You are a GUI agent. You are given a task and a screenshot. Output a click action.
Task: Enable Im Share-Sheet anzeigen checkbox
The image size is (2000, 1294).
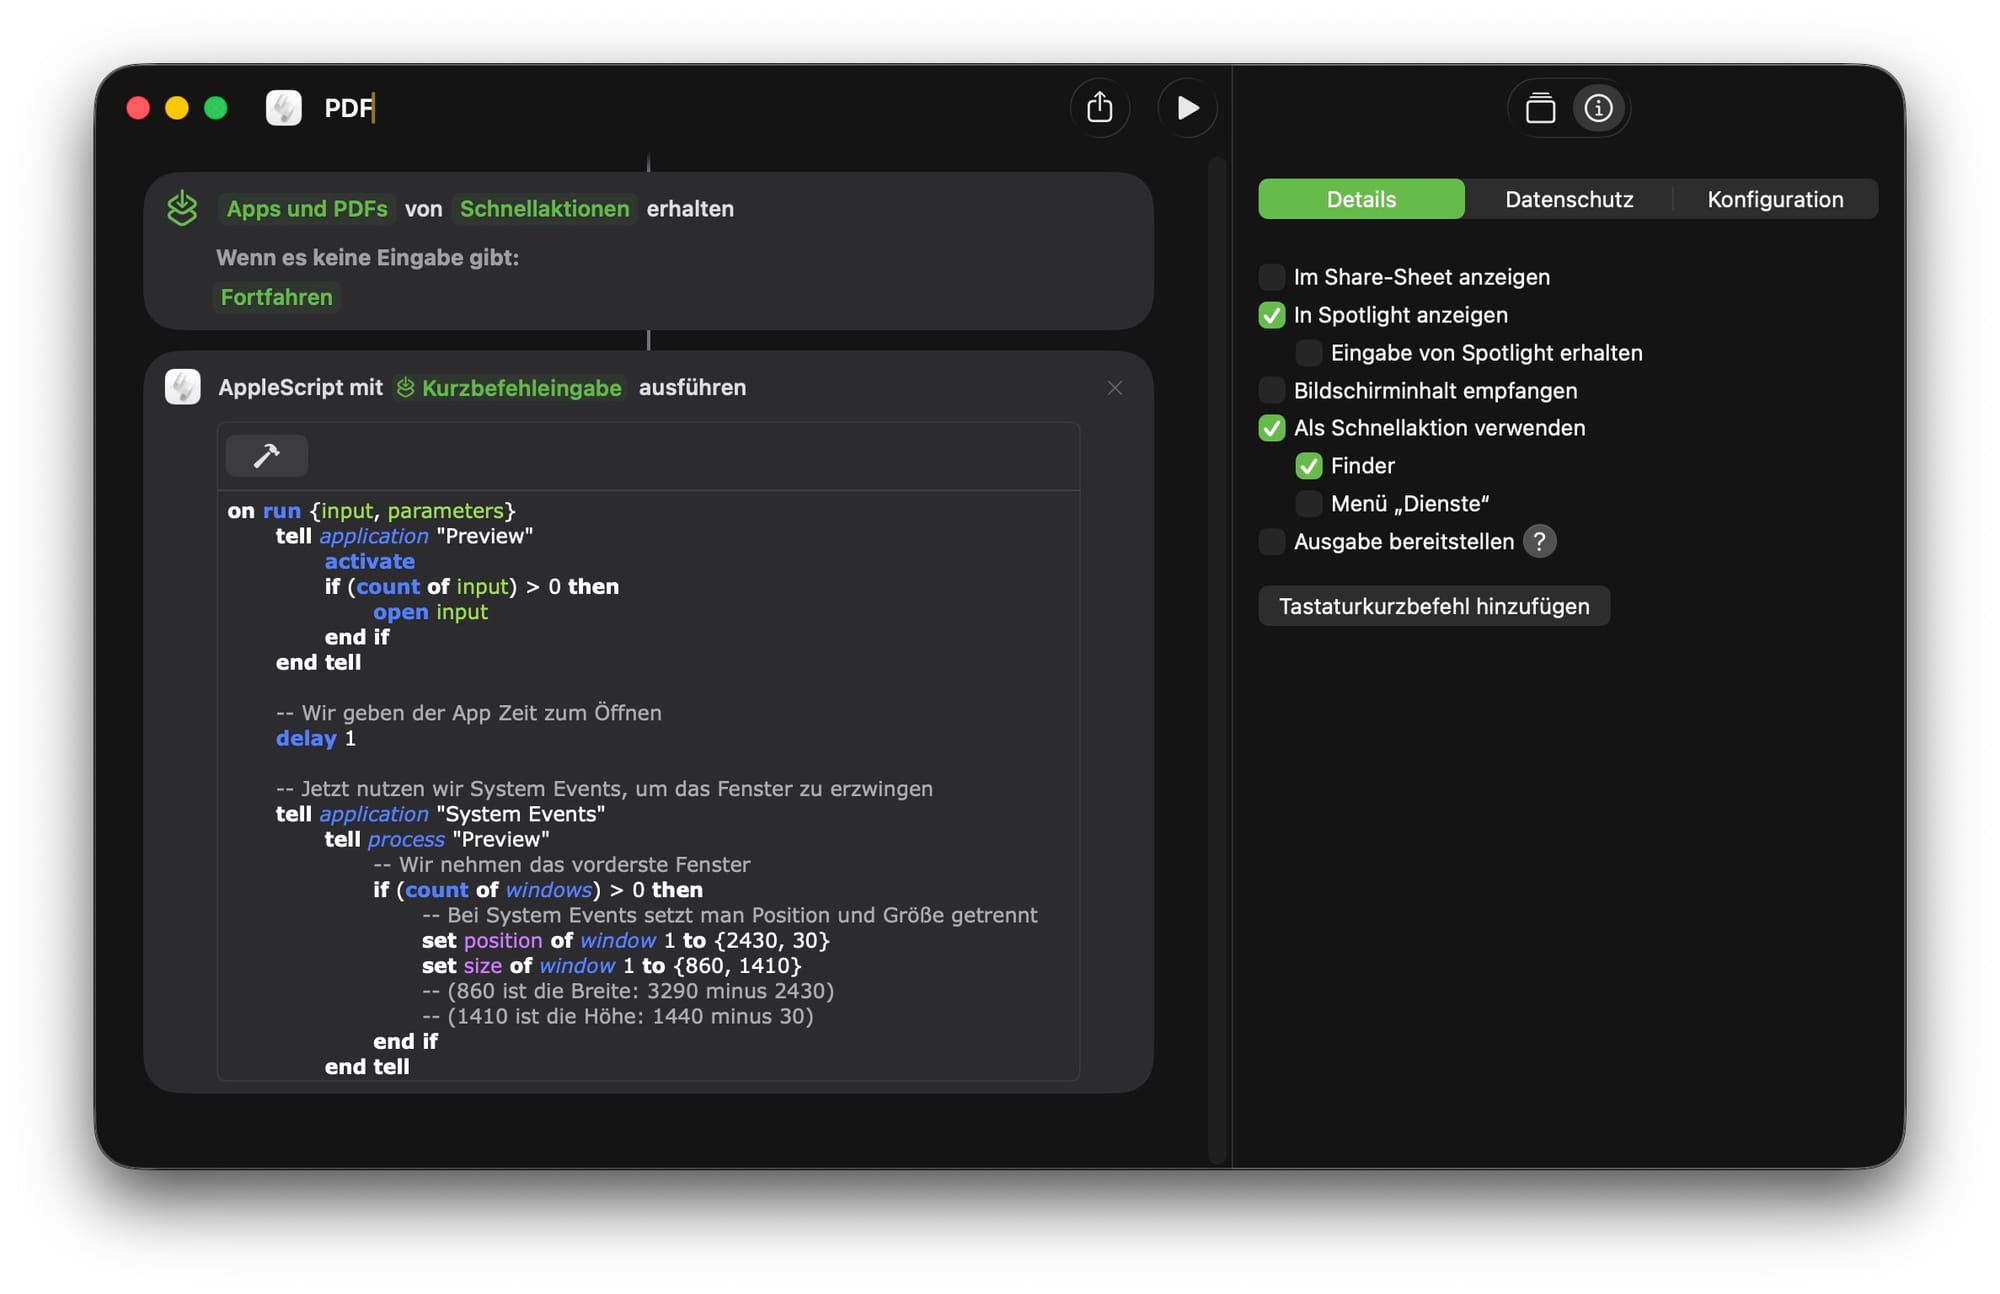[x=1271, y=277]
